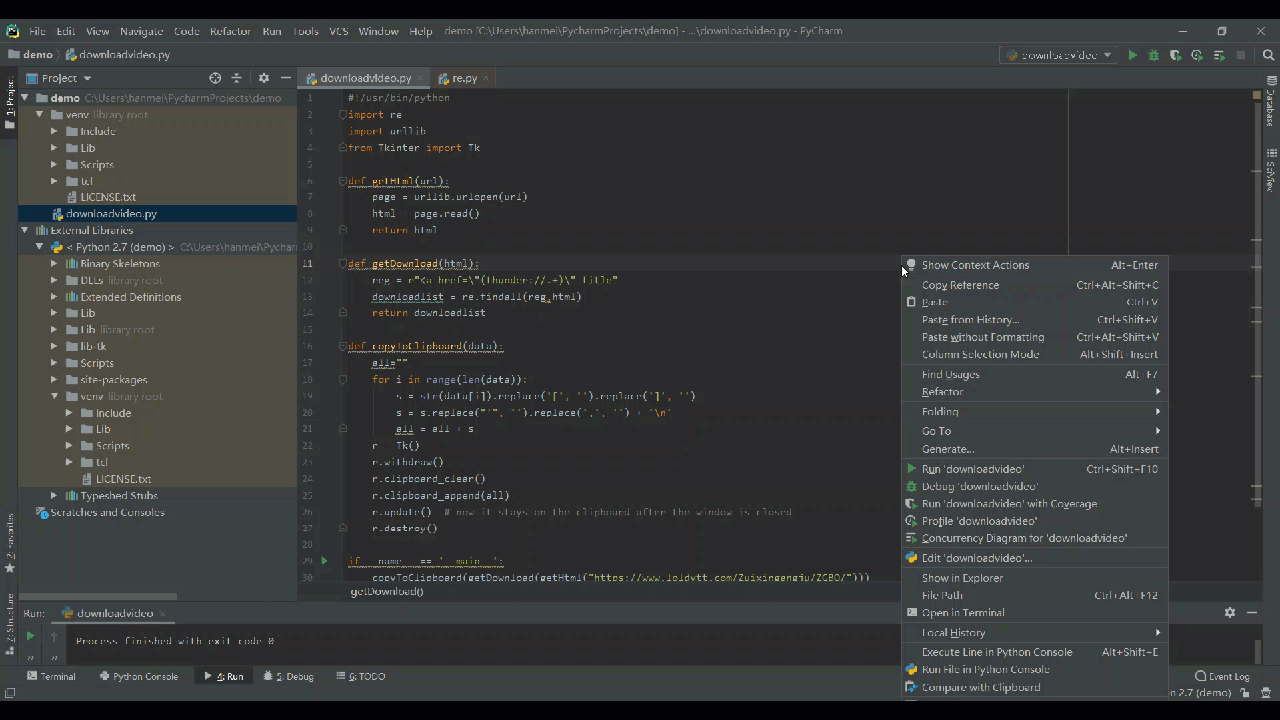Open the Refactor menu in menu bar
This screenshot has height=720, width=1280.
230,31
